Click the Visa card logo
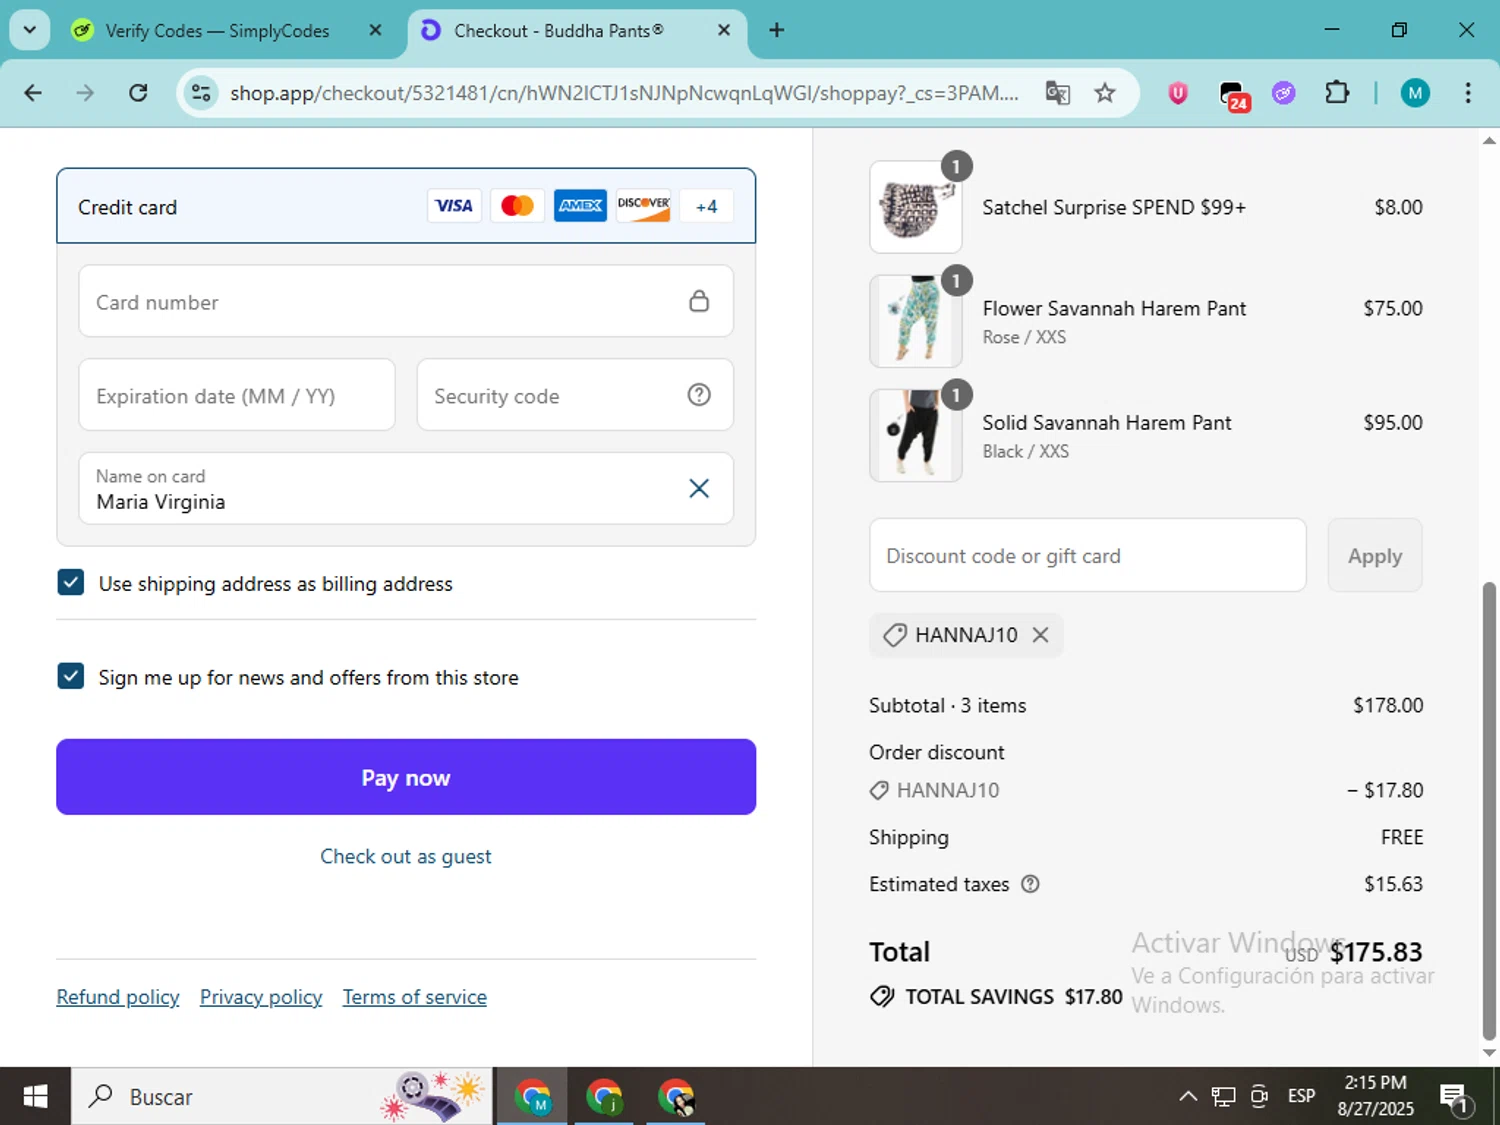This screenshot has height=1125, width=1500. (454, 206)
